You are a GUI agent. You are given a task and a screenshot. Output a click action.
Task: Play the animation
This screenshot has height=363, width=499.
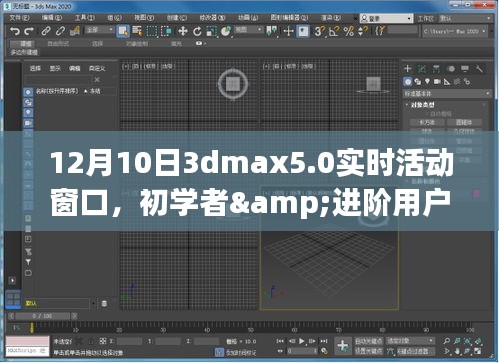(302, 341)
